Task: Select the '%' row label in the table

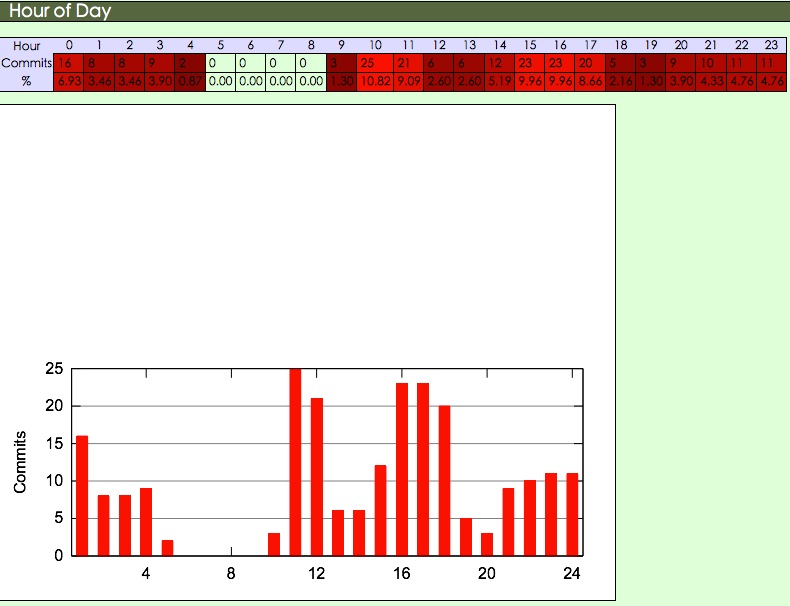Action: 26,81
